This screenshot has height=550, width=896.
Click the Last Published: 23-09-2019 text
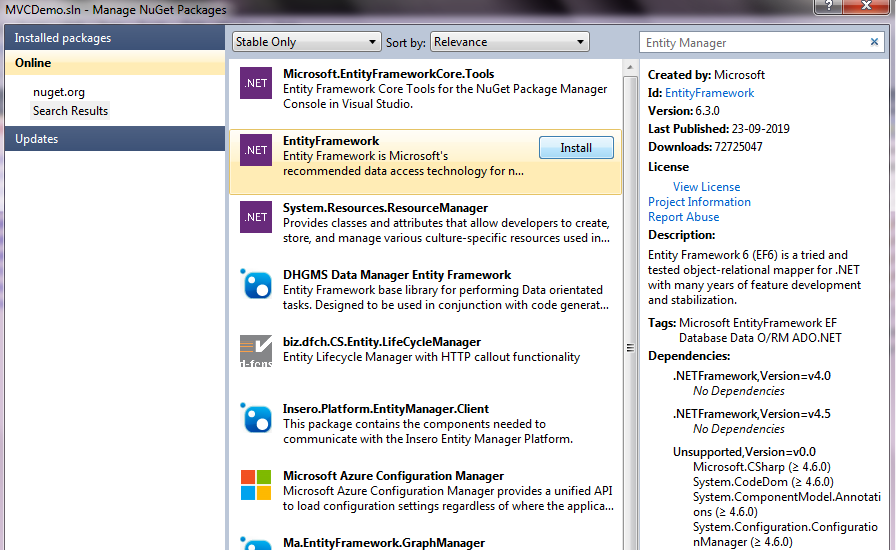(x=718, y=129)
